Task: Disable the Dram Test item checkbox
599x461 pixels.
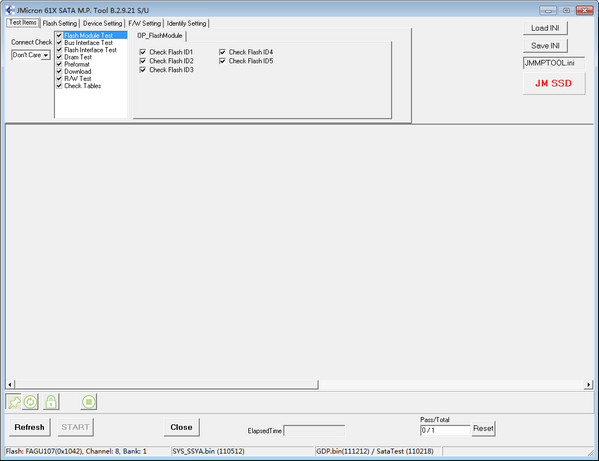Action: pos(59,57)
